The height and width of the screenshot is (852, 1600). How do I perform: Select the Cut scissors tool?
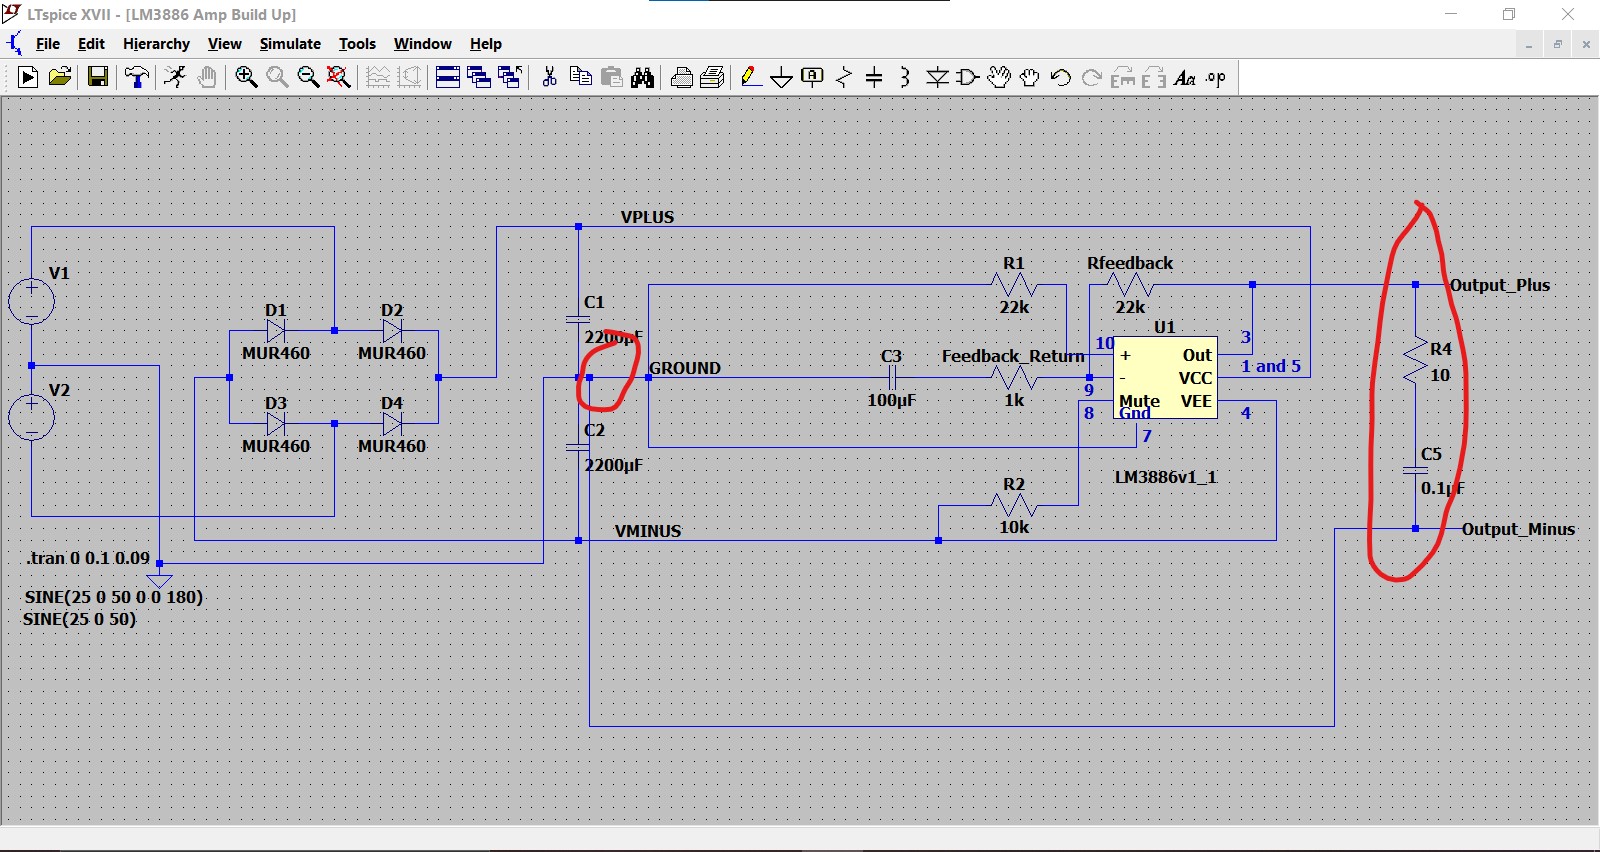(x=549, y=77)
